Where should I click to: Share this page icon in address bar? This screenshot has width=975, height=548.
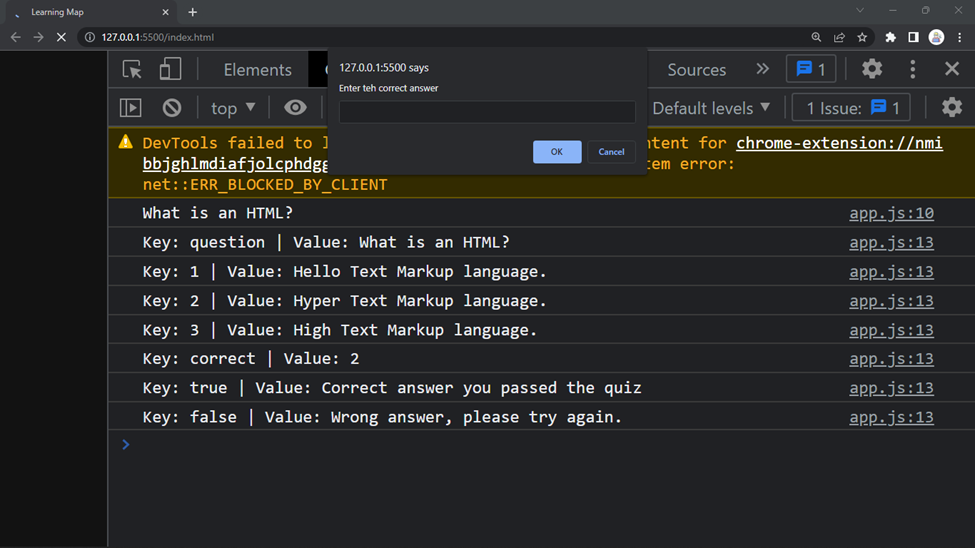coord(839,37)
